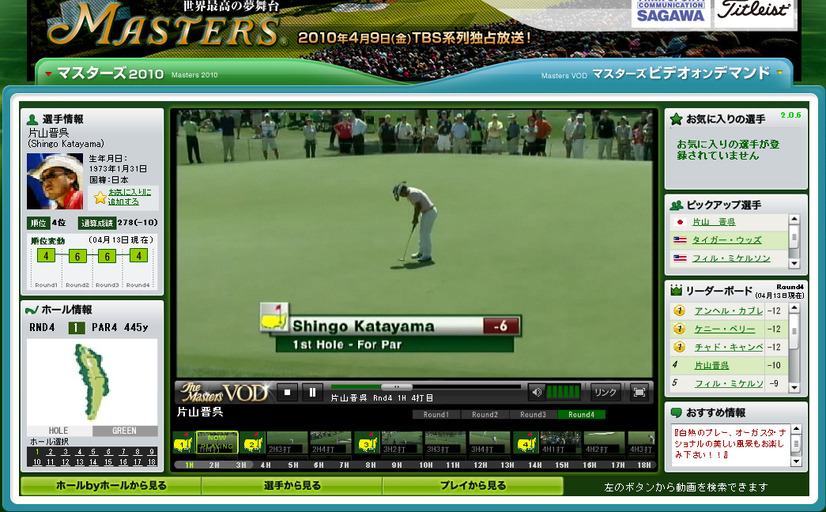Jump to 12H on hole timeline
Image resolution: width=826 pixels, height=512 pixels.
(480, 465)
